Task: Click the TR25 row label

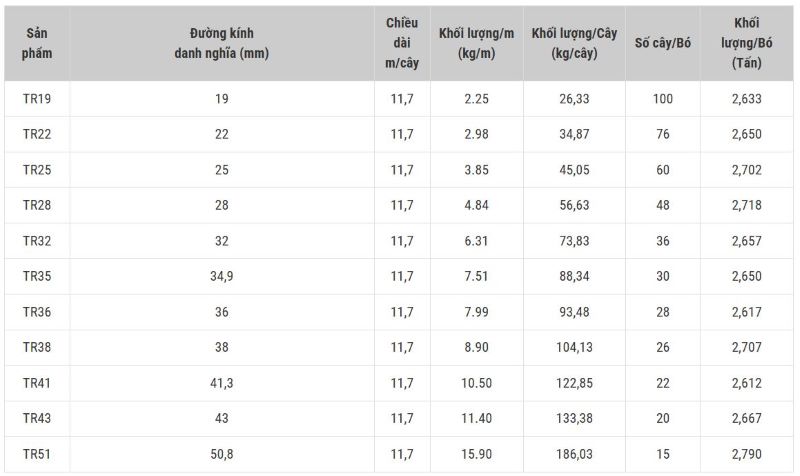Action: [37, 170]
